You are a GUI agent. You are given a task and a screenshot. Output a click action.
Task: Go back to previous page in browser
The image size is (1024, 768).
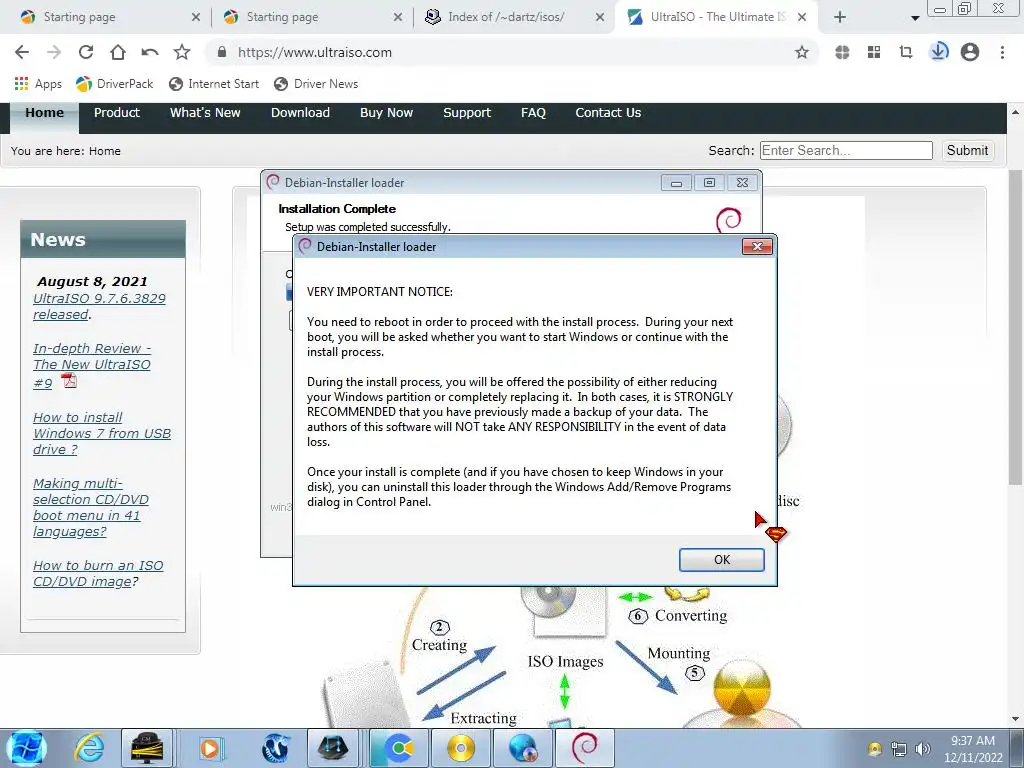pyautogui.click(x=22, y=52)
